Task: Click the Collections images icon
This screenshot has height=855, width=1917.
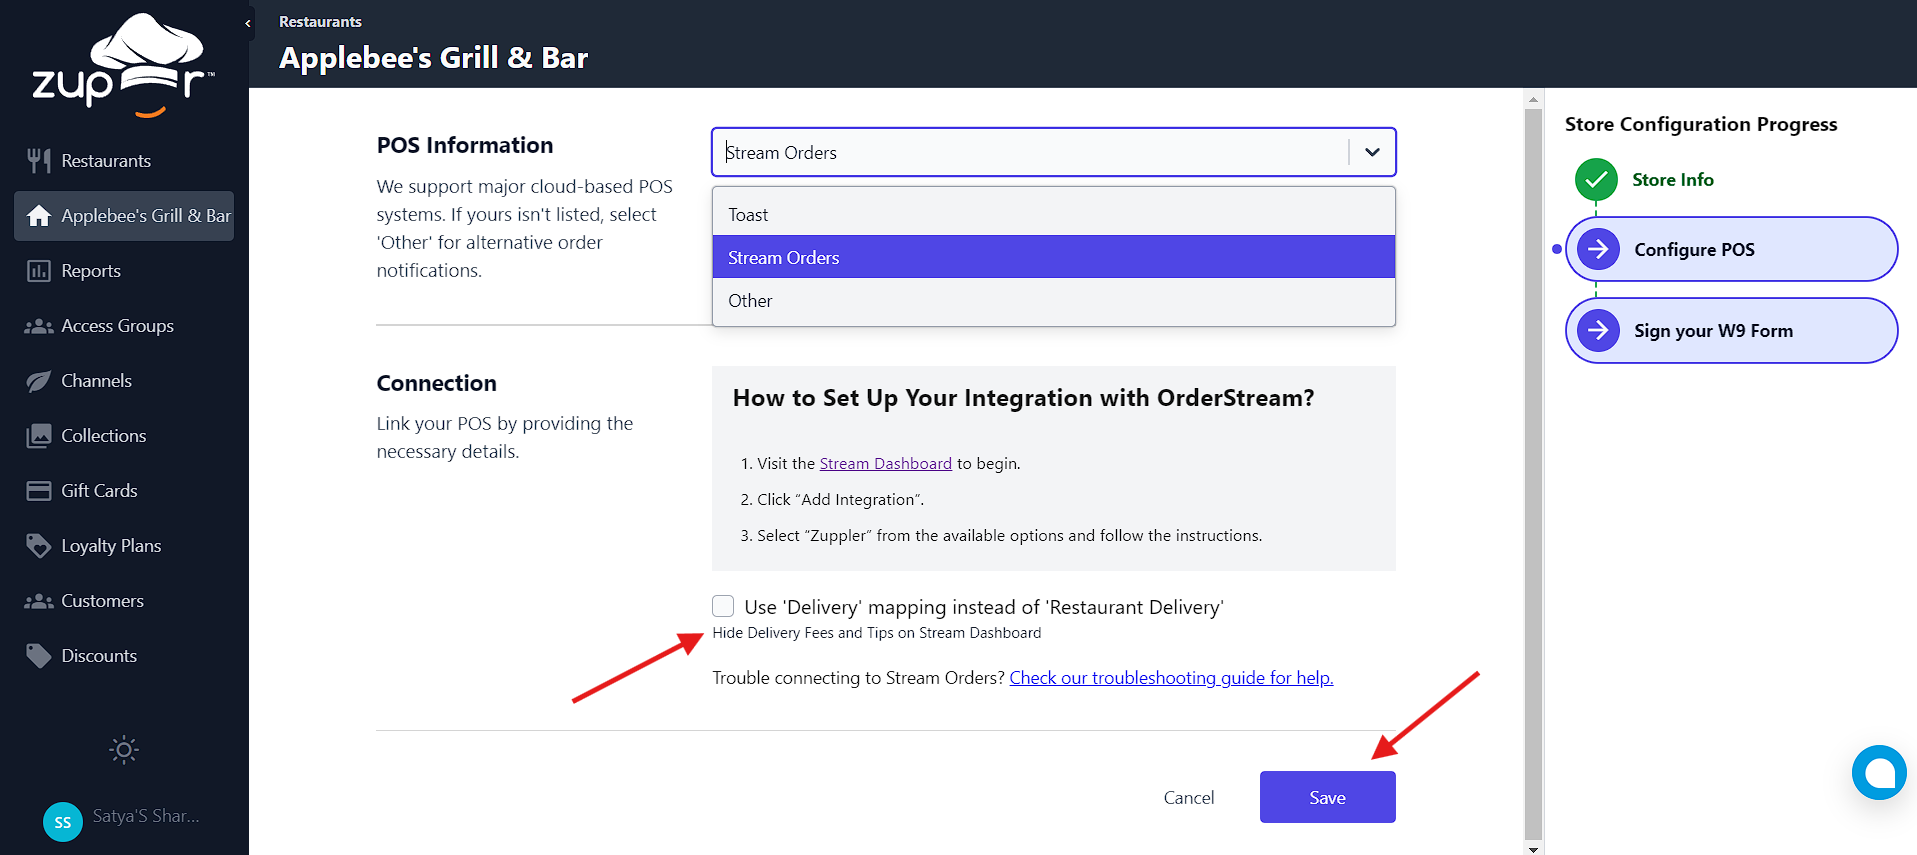Action: pyautogui.click(x=39, y=436)
